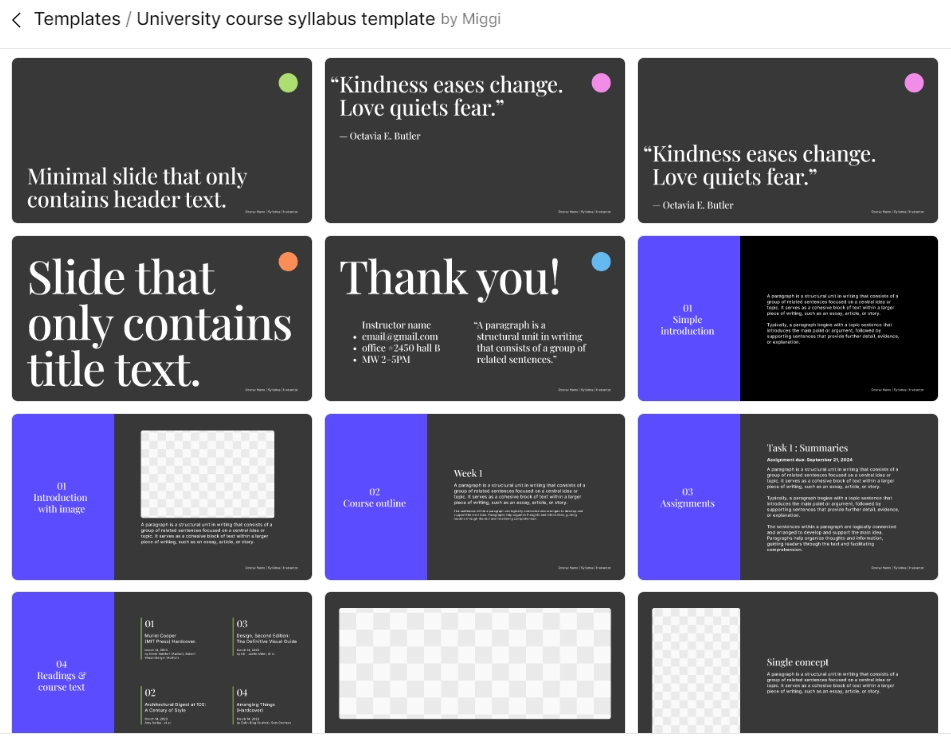Select the Thank you! slide template
Screen dimensions: 951x743
tap(475, 318)
